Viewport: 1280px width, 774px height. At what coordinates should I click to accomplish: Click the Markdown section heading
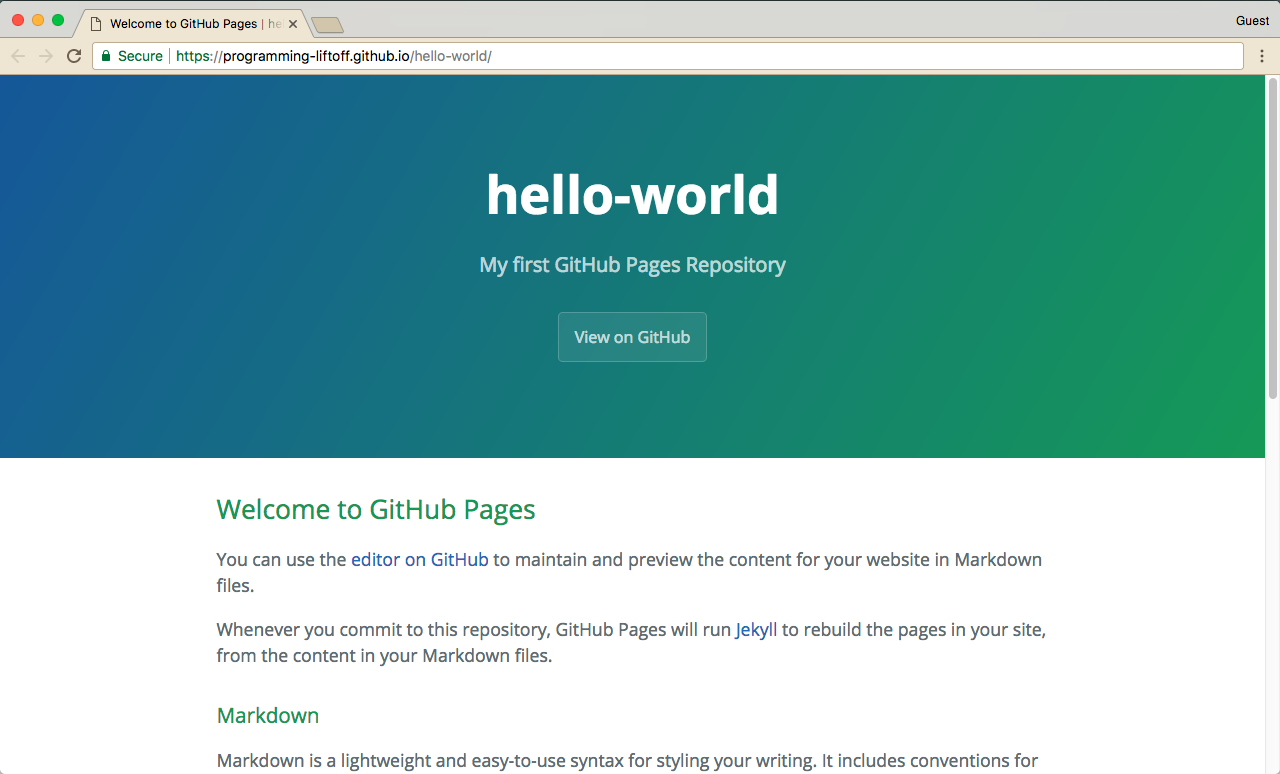(268, 716)
